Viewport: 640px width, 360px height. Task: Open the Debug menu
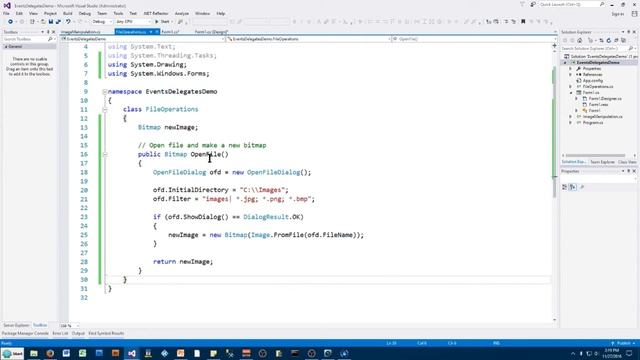84,13
